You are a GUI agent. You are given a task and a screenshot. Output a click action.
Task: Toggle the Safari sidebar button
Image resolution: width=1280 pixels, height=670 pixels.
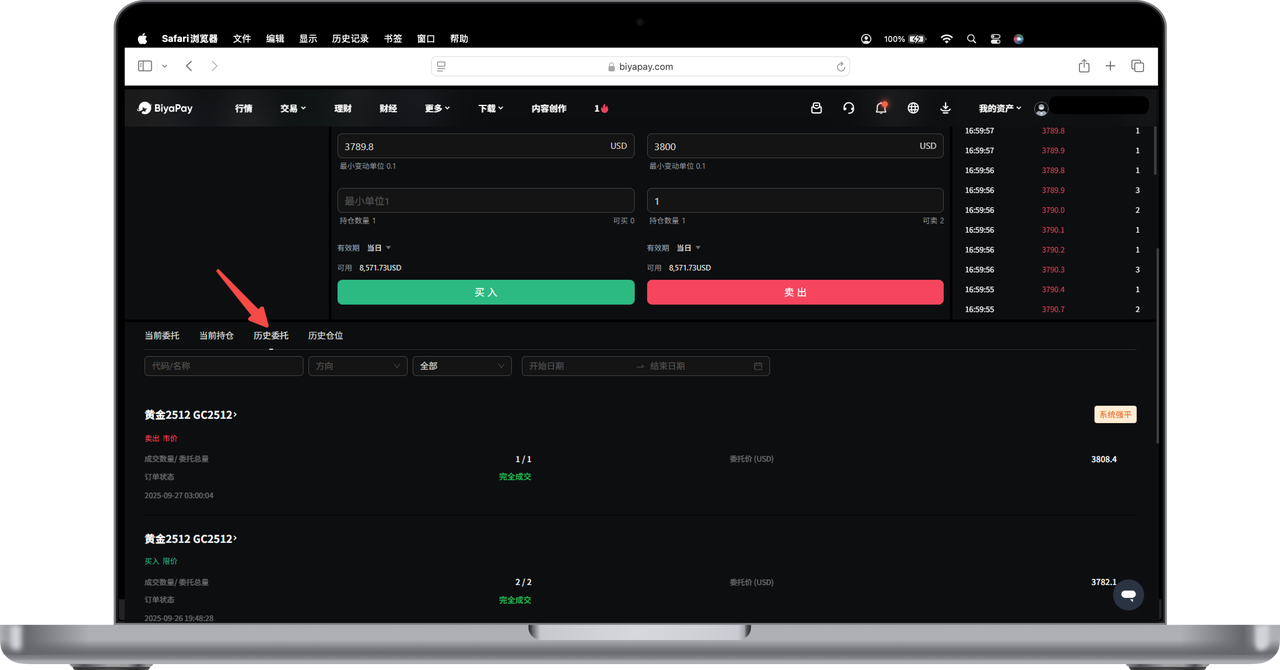(145, 66)
